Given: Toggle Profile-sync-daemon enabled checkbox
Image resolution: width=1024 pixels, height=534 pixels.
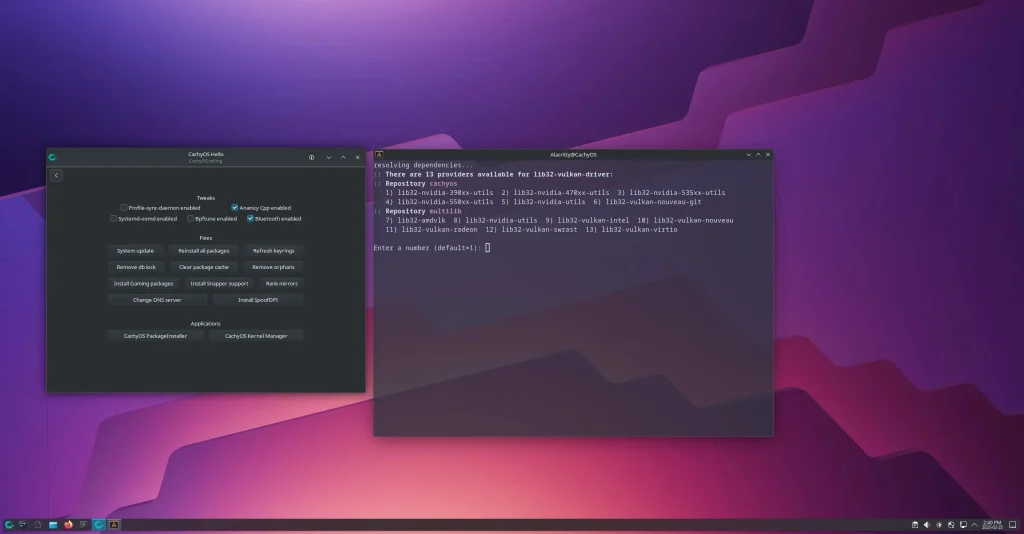Looking at the screenshot, I should [x=123, y=208].
